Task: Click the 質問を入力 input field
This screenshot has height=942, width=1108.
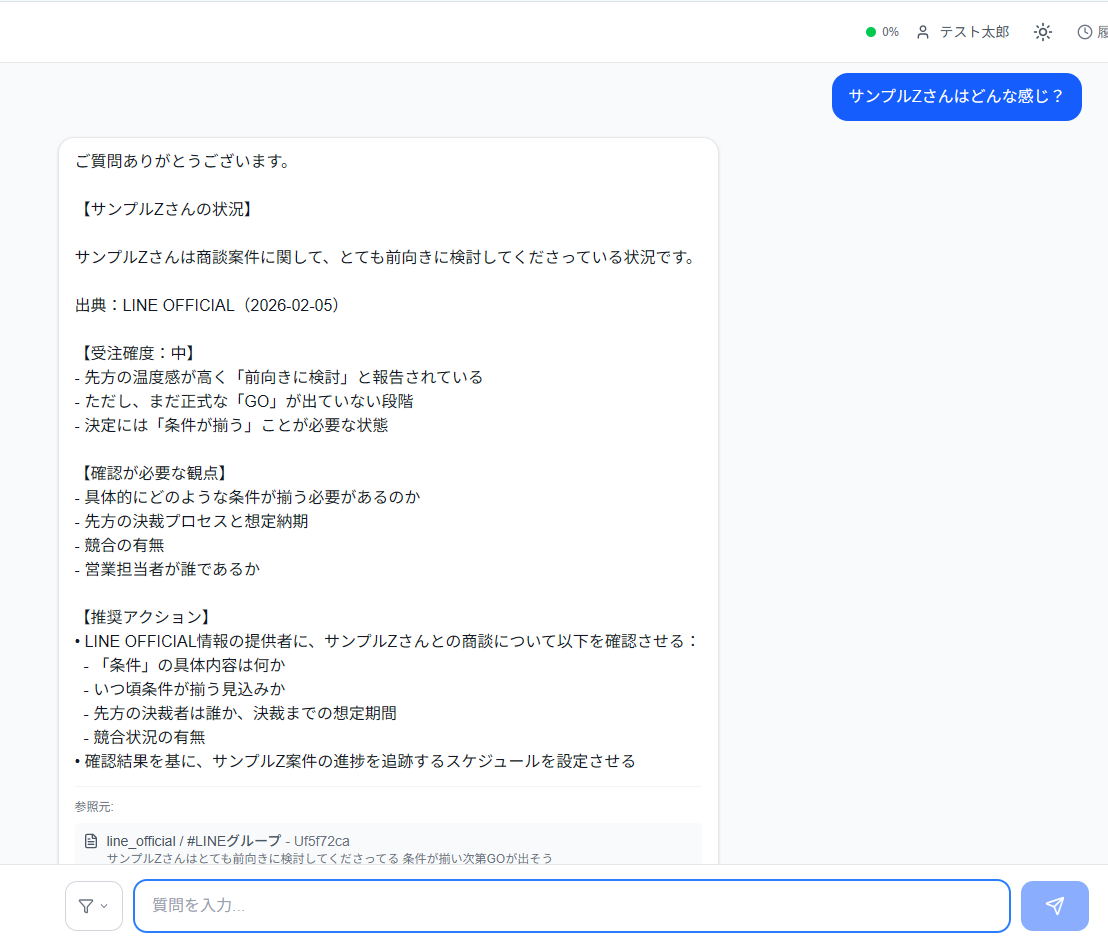Action: tap(572, 905)
